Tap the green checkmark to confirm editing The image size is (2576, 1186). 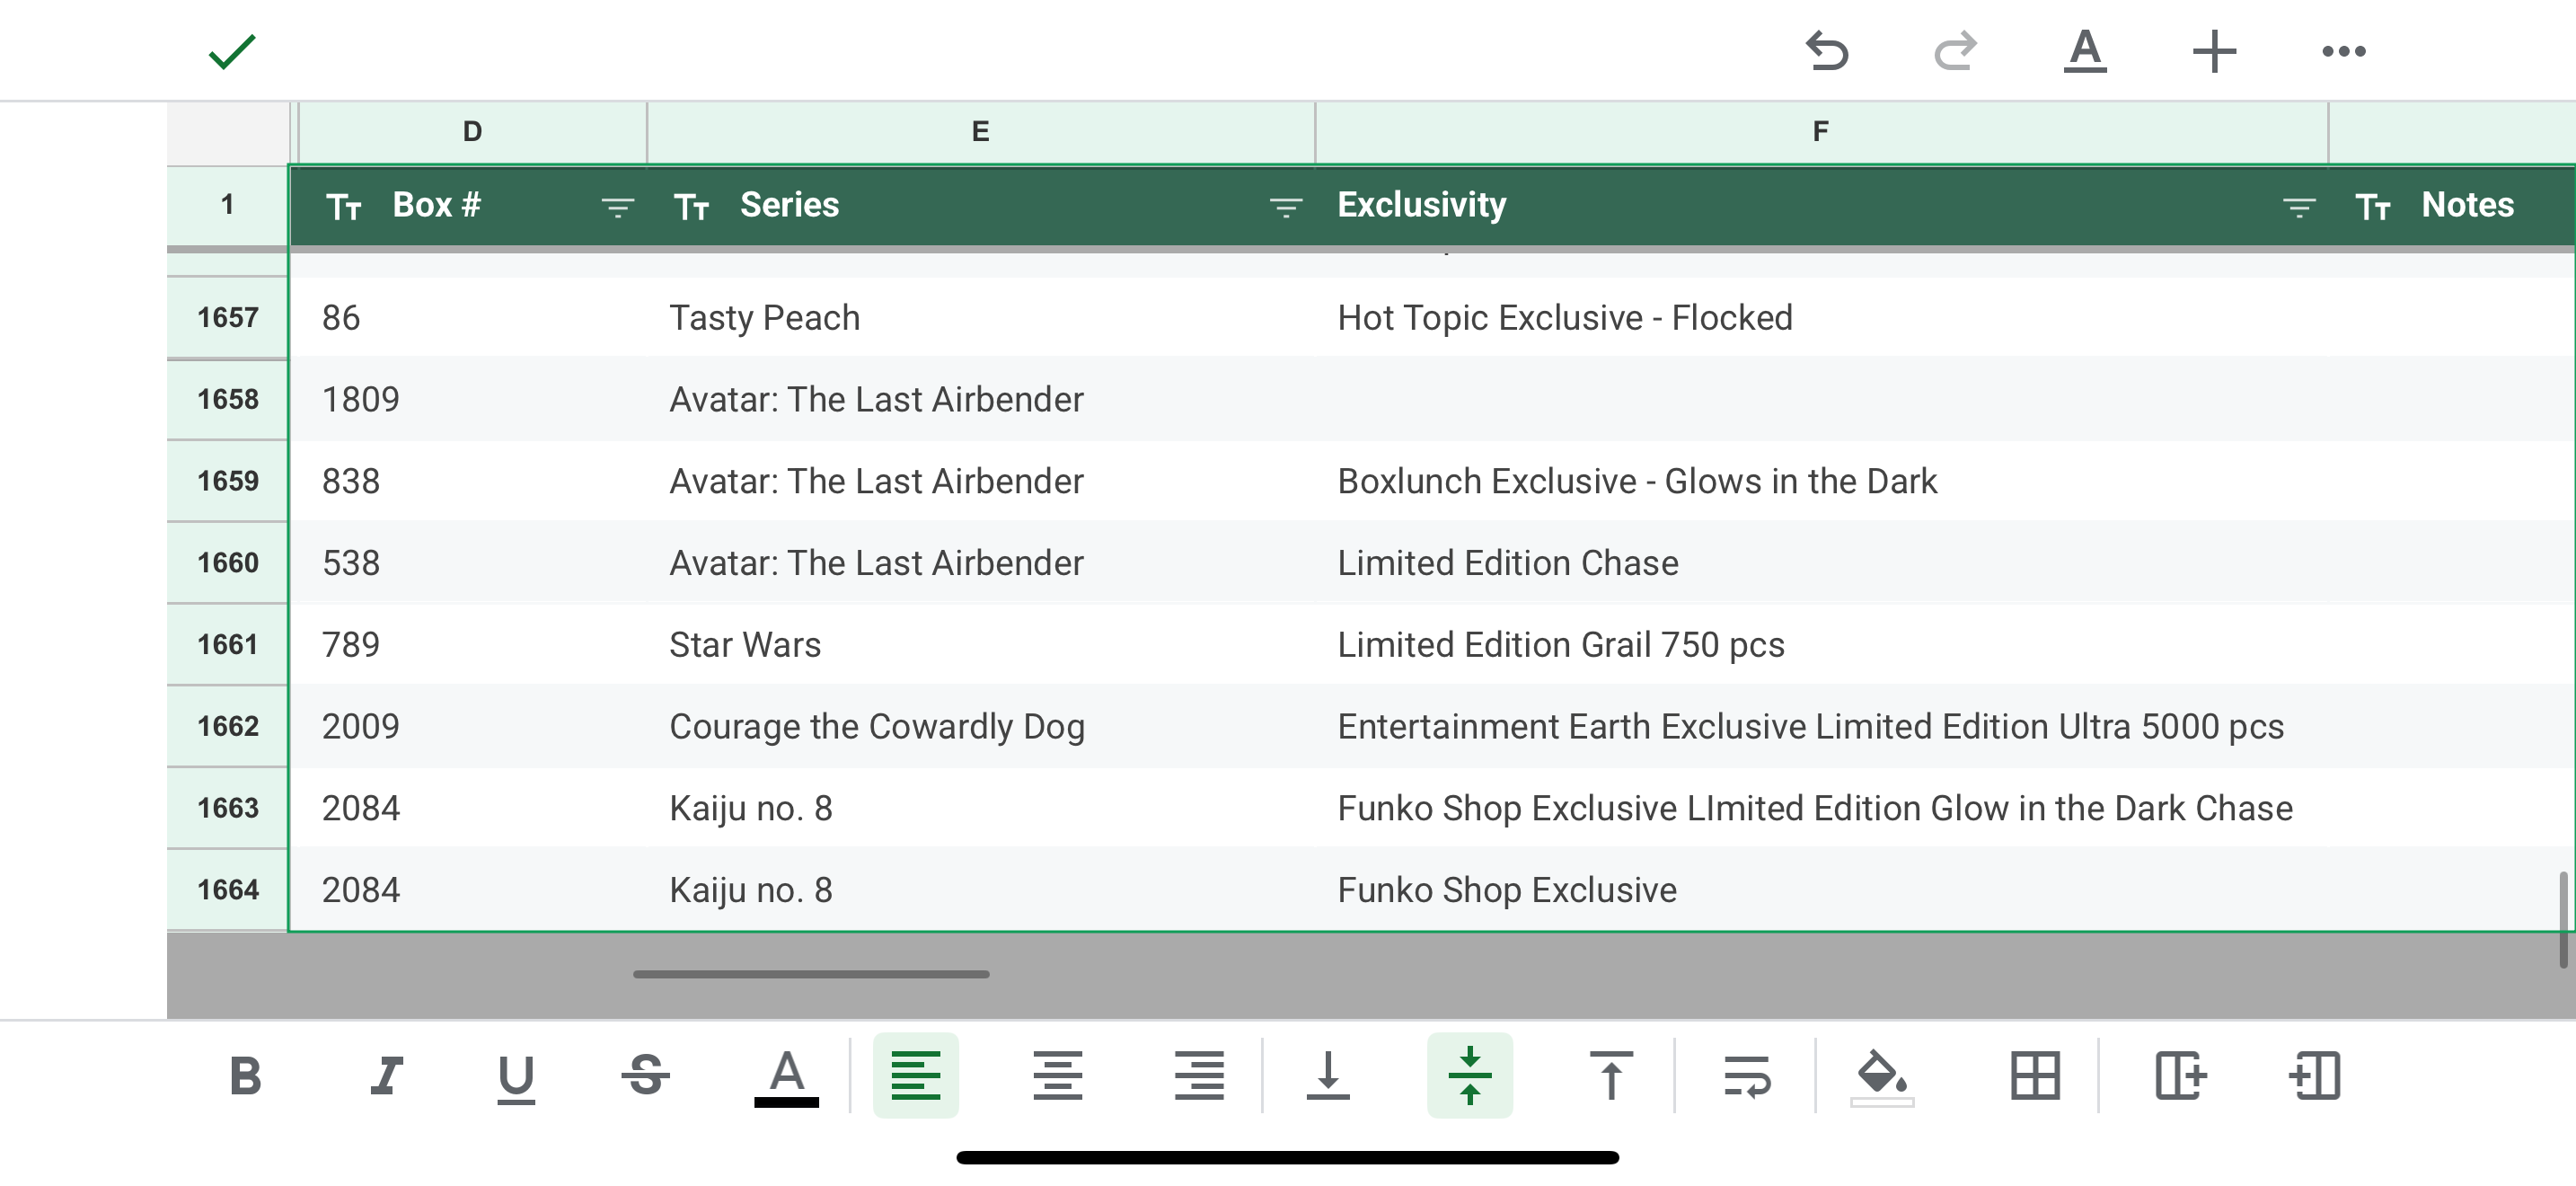tap(232, 51)
